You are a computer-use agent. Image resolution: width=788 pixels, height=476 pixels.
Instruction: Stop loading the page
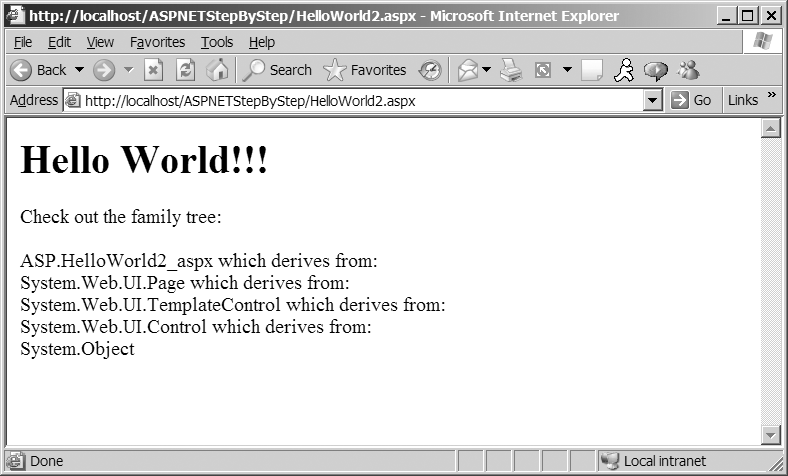[x=153, y=70]
